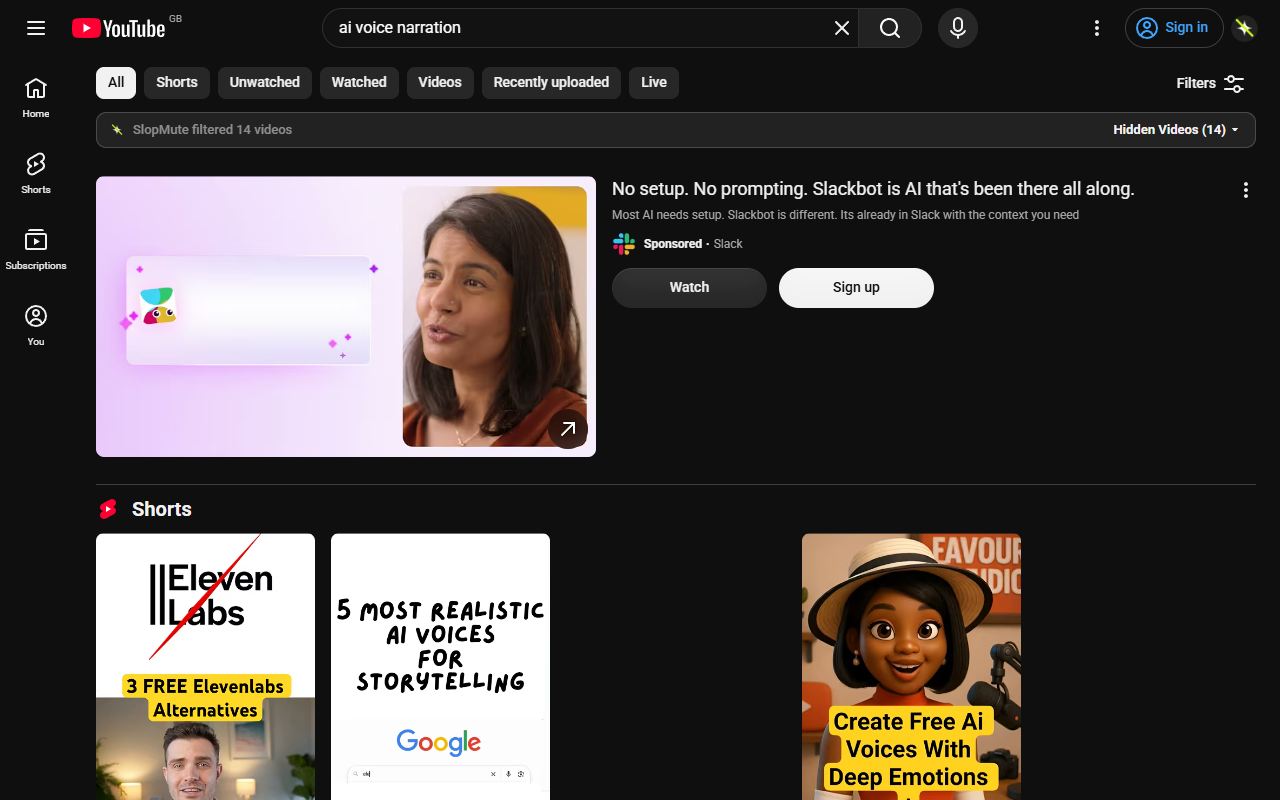Open the ad's three-dot options menu
Screen dimensions: 1280x800
coord(1246,190)
